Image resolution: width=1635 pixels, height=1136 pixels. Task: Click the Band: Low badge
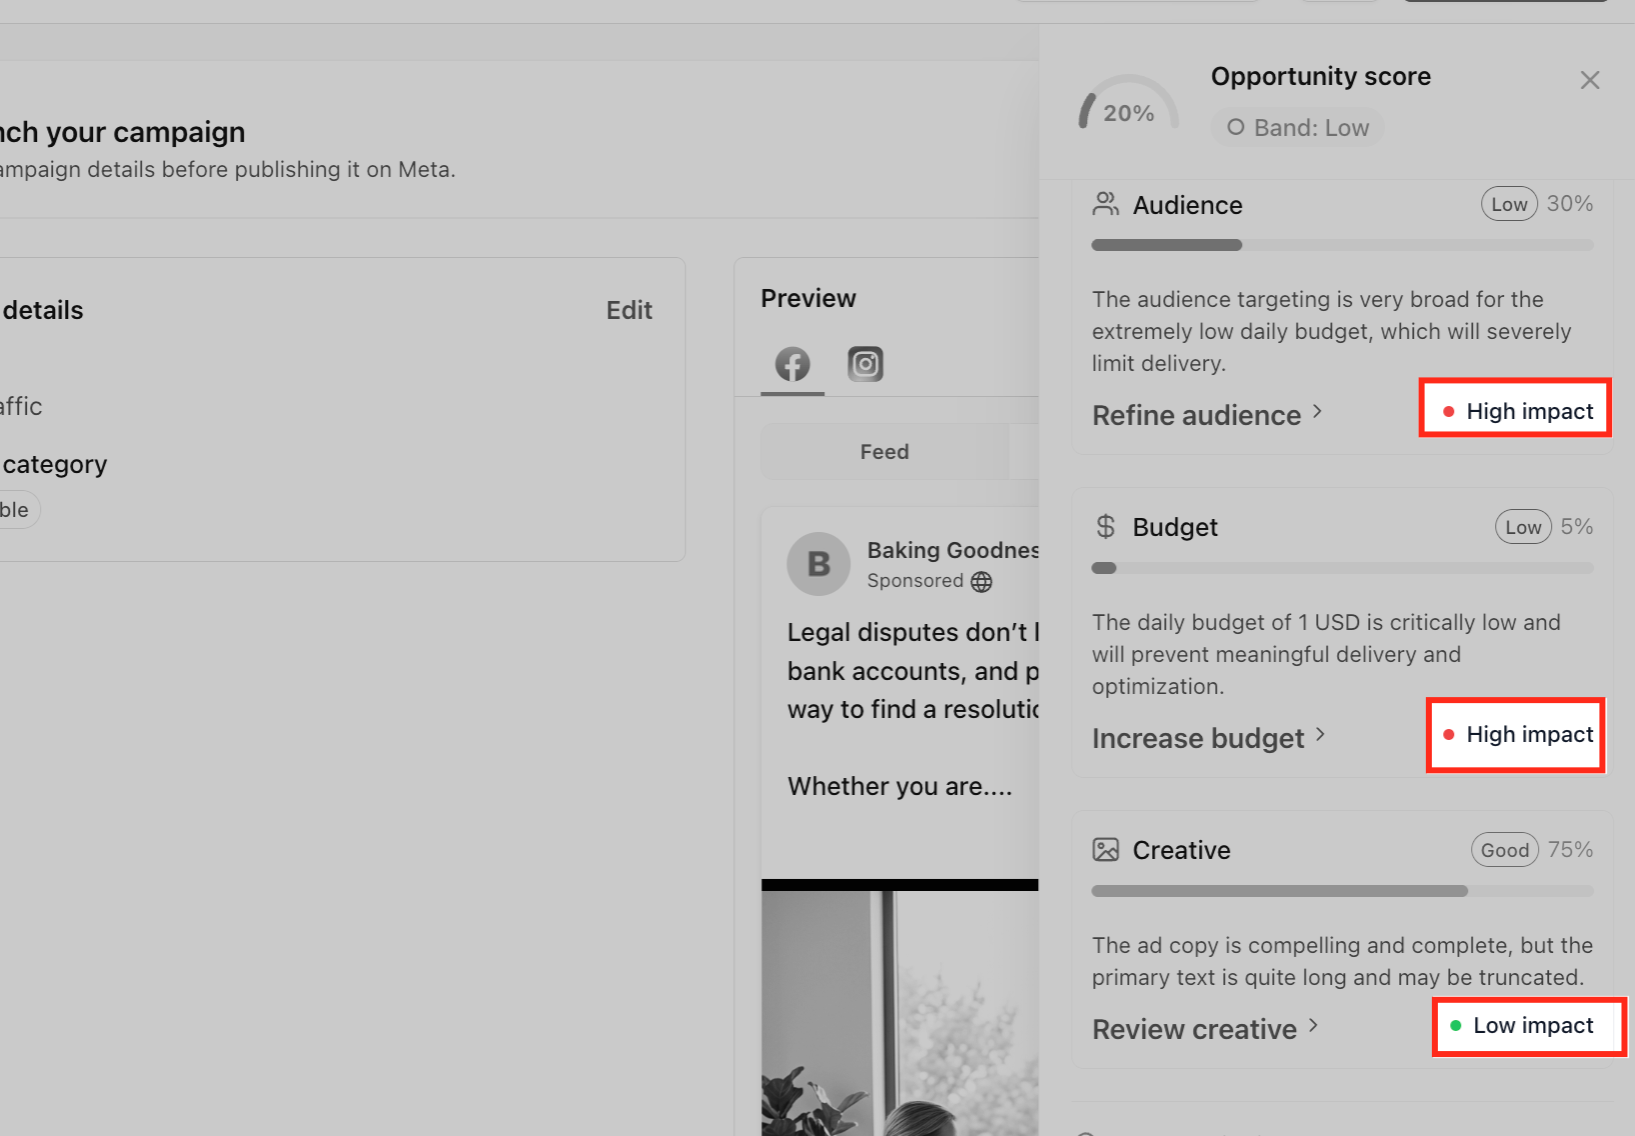tap(1298, 128)
